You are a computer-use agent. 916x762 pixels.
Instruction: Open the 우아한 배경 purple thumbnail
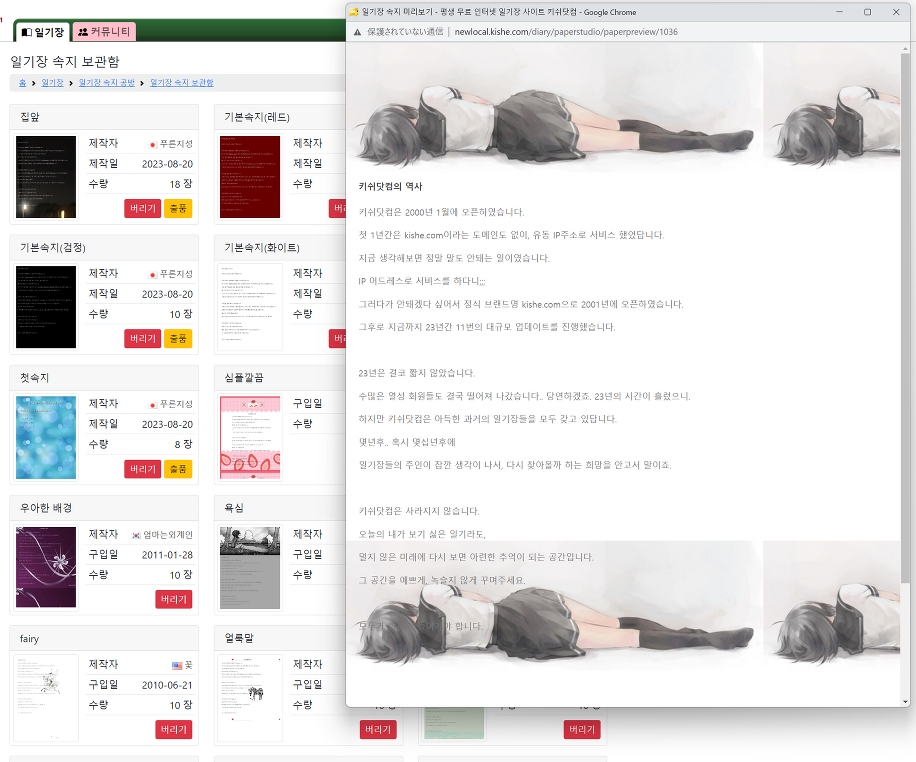[x=46, y=567]
